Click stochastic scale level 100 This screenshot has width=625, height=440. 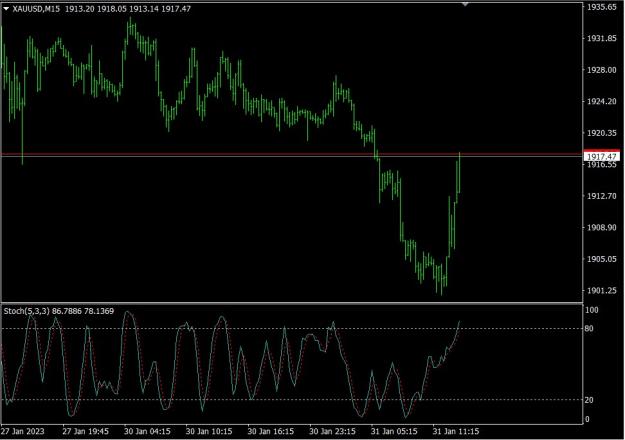tap(592, 310)
